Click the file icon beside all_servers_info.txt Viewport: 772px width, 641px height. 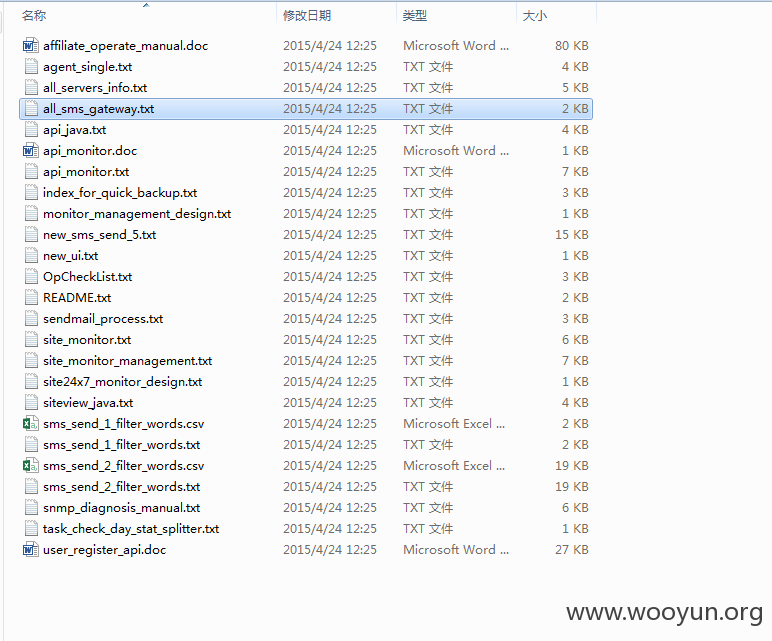pos(31,88)
